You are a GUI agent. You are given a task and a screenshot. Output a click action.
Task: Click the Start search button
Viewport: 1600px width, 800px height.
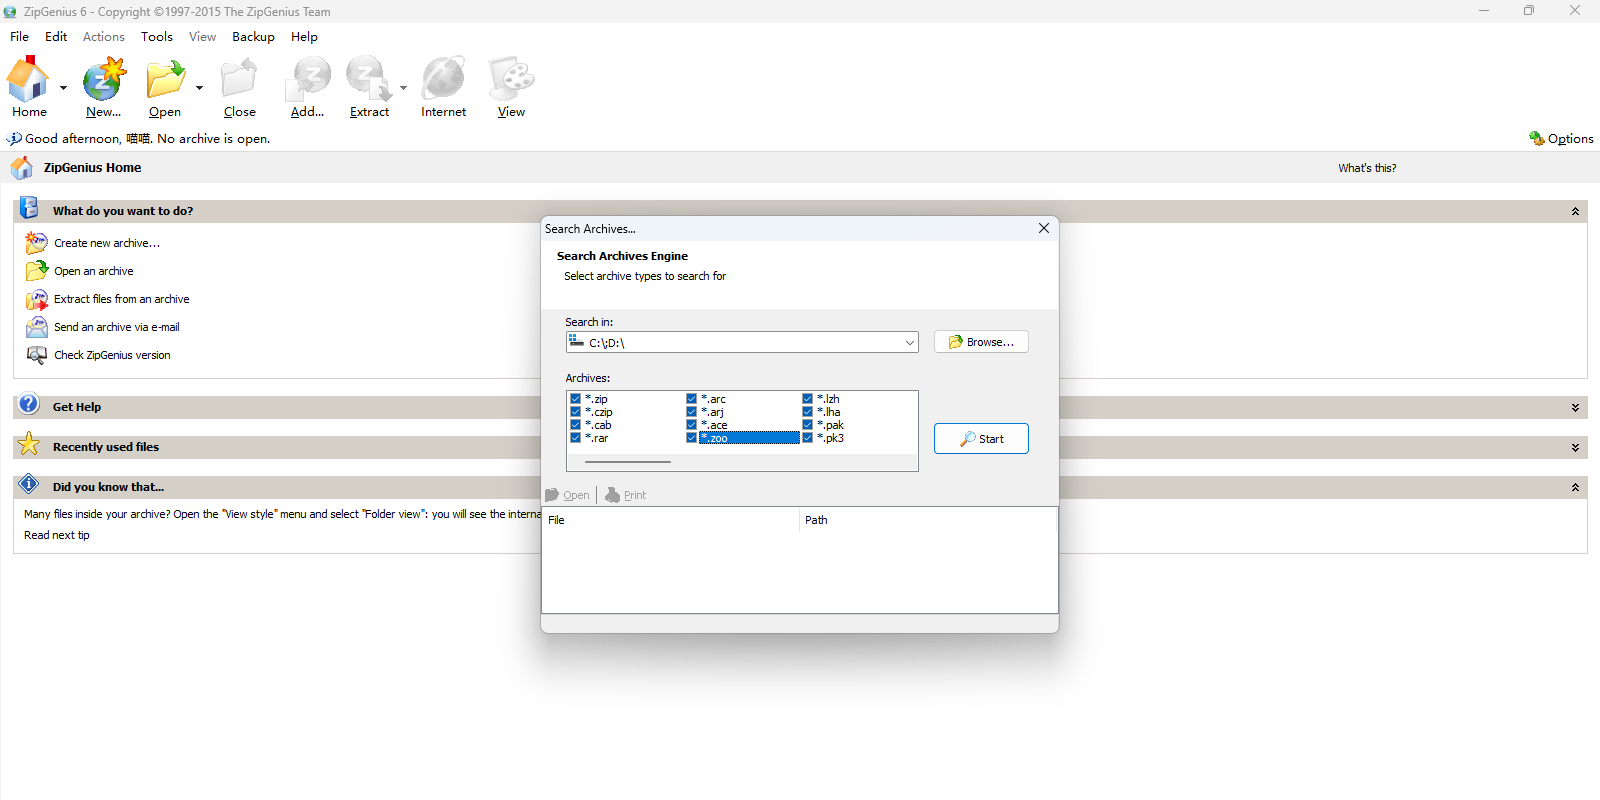(x=981, y=439)
